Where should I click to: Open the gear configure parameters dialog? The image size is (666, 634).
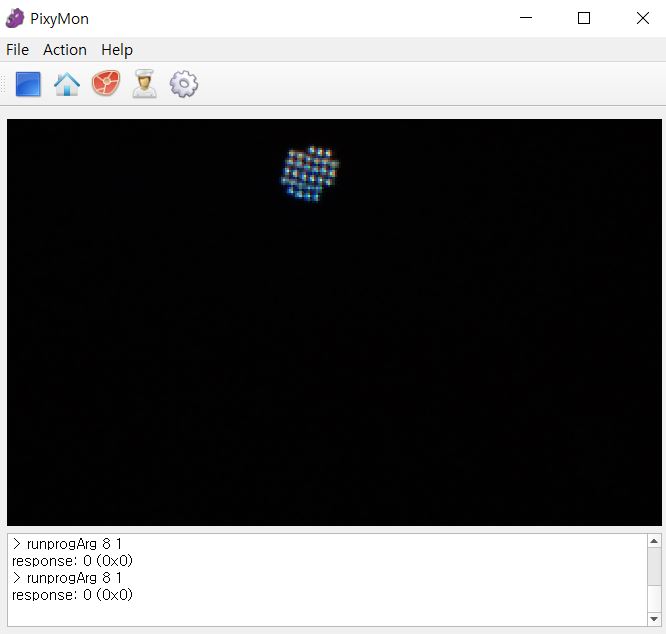click(x=183, y=84)
